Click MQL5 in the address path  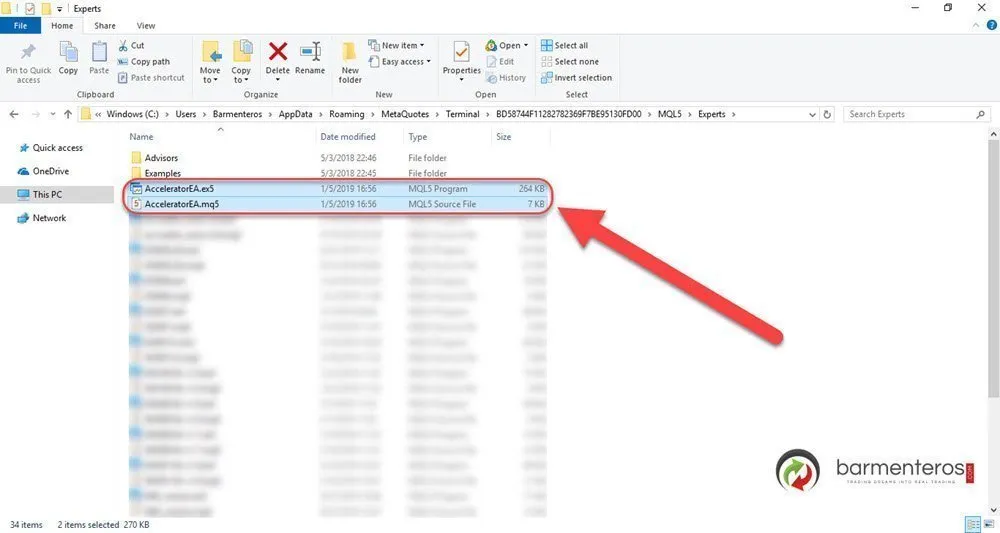click(670, 114)
